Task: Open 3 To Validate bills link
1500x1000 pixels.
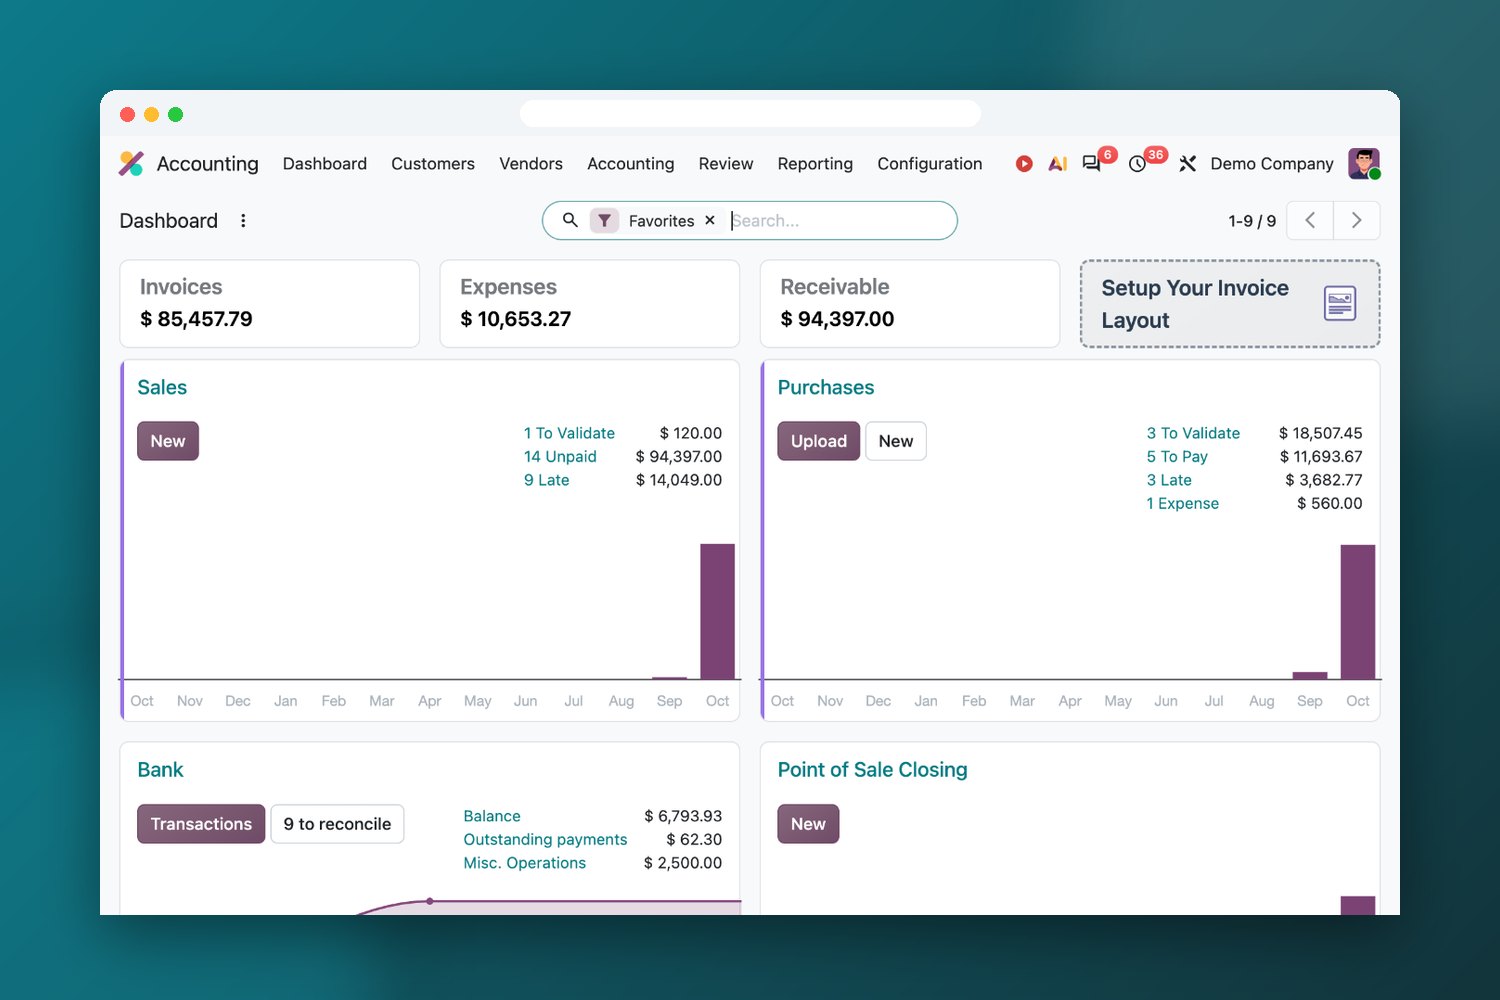Action: [x=1193, y=433]
